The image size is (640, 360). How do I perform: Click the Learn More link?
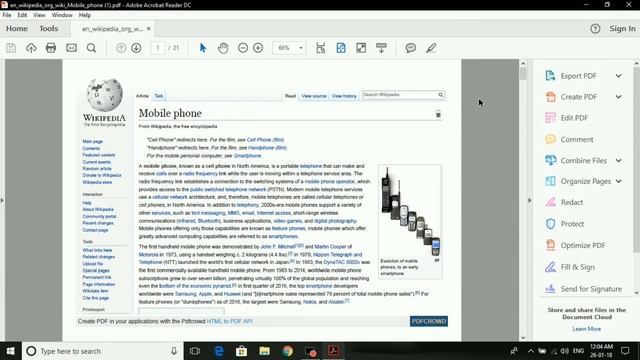(587, 329)
